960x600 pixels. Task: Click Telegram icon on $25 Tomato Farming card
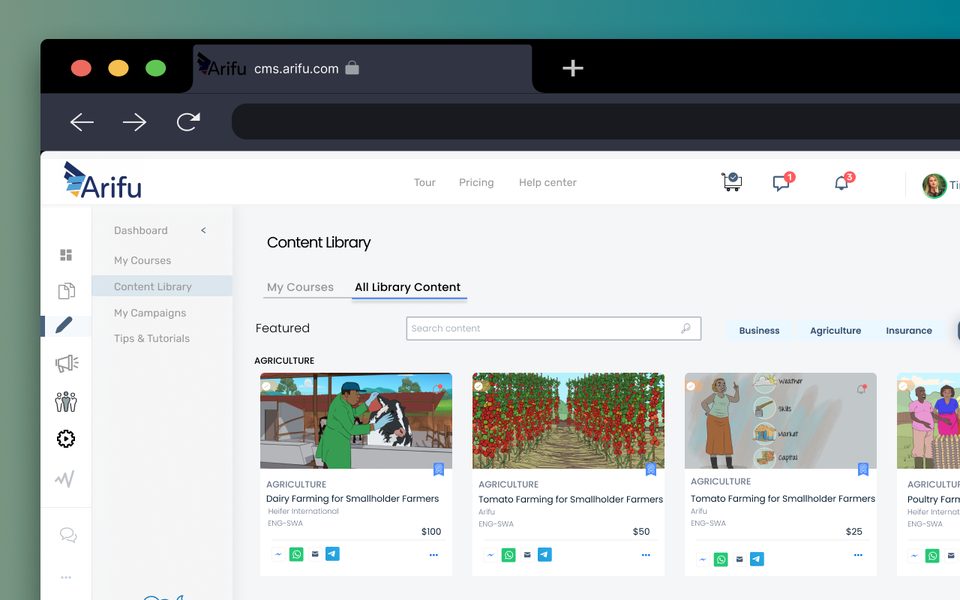point(757,559)
